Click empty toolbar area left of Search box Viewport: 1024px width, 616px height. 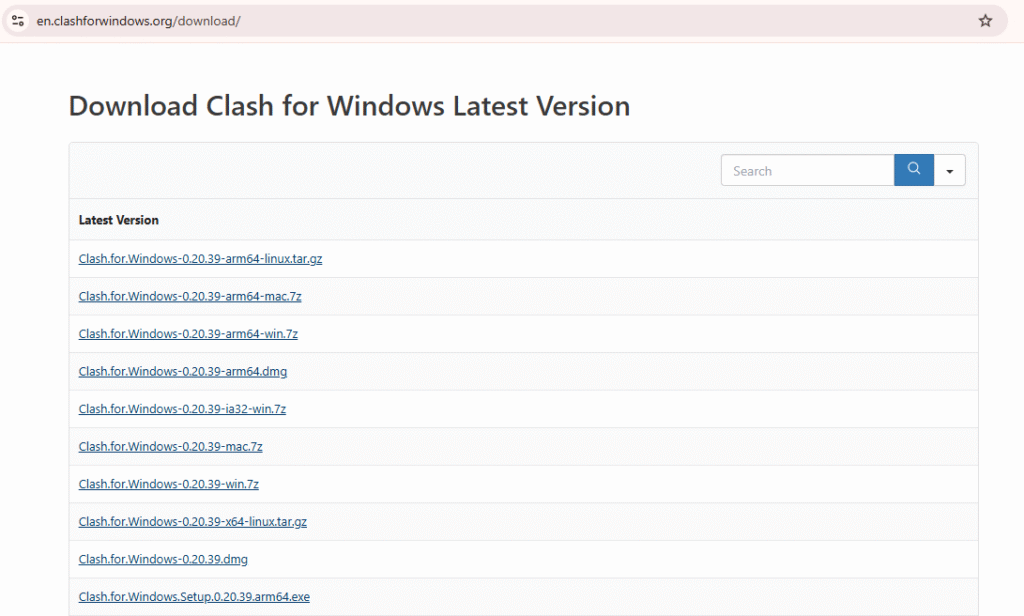click(x=400, y=171)
